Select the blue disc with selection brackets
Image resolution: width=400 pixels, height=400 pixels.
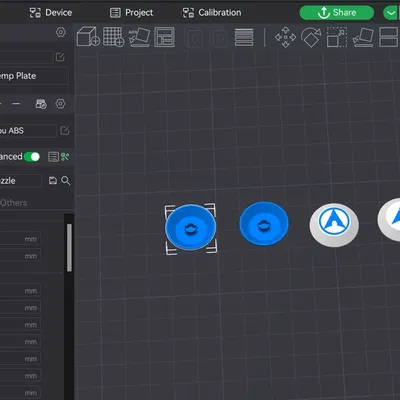[191, 228]
